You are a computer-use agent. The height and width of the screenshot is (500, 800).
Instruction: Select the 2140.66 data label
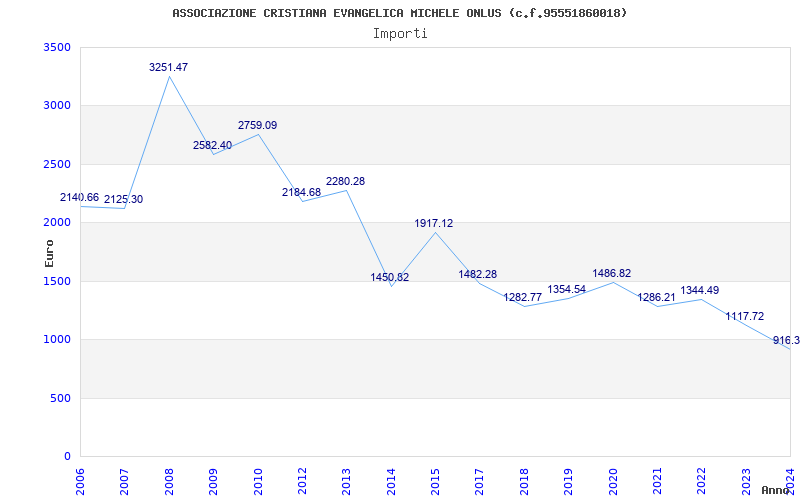pos(80,197)
